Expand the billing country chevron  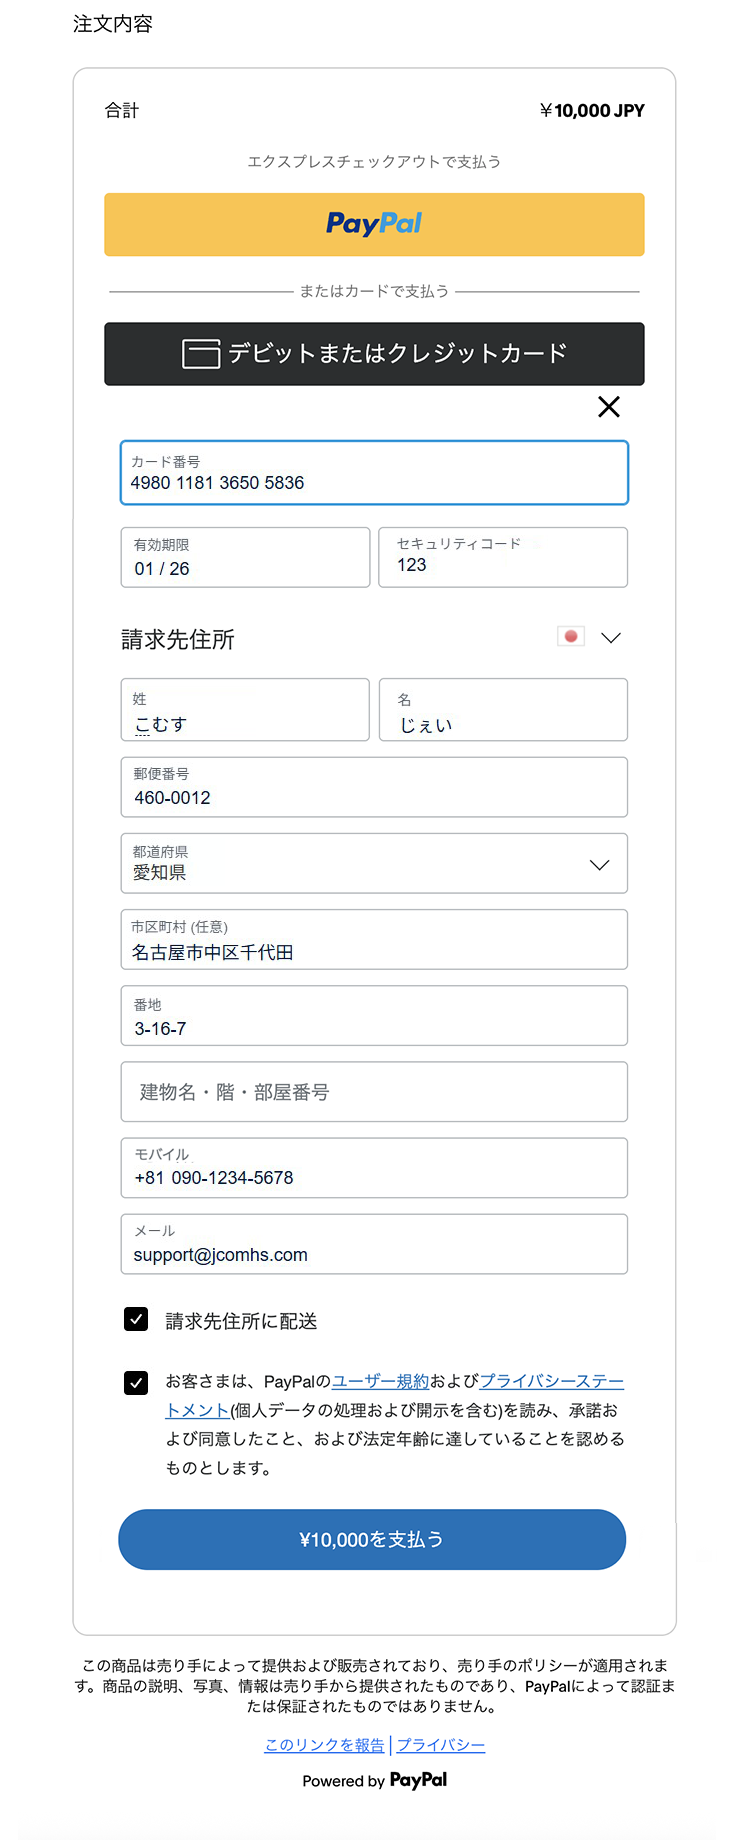611,638
